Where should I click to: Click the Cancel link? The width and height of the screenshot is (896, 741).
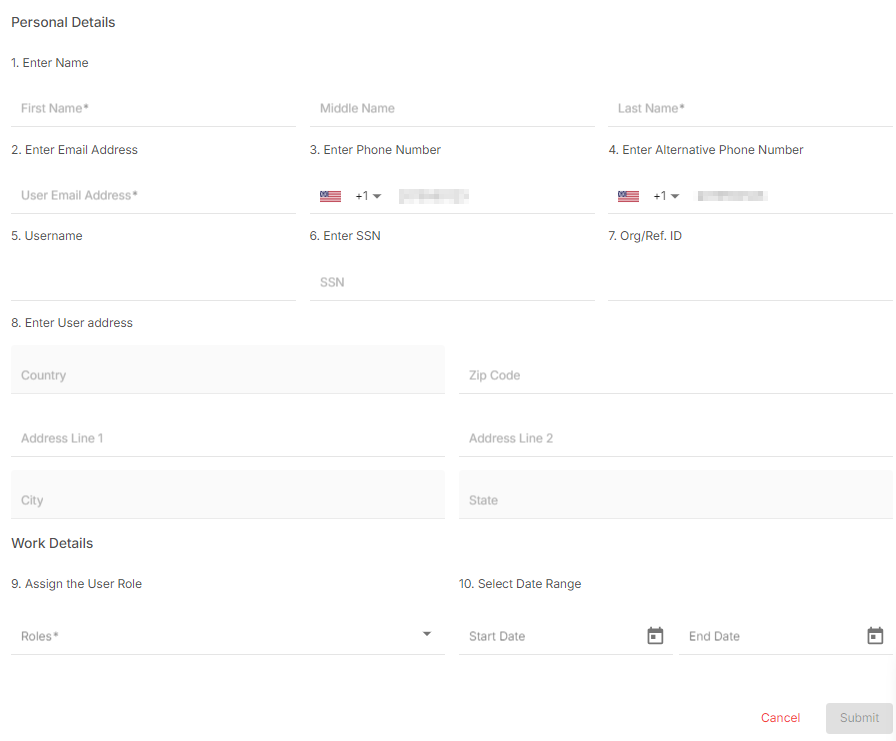(x=780, y=718)
